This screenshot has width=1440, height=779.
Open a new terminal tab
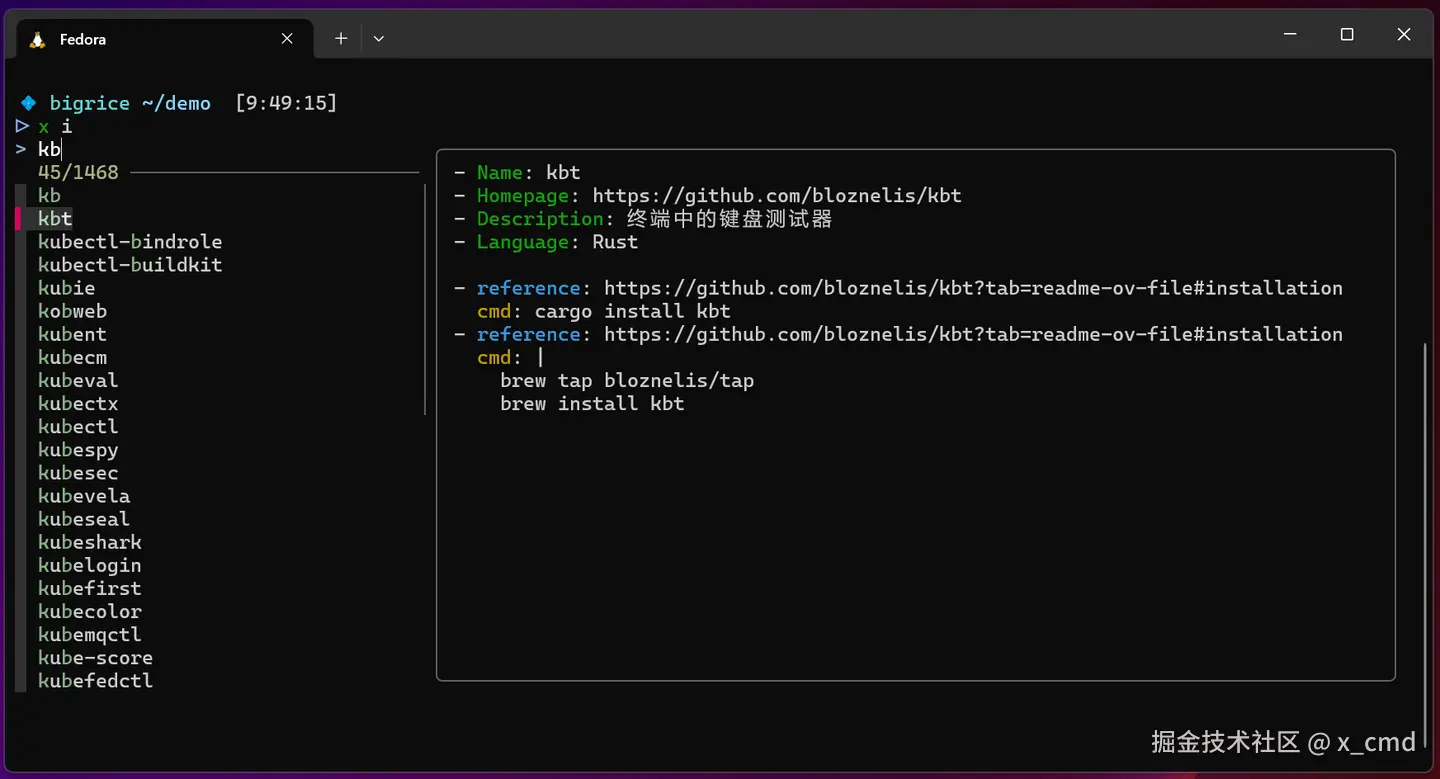[341, 39]
